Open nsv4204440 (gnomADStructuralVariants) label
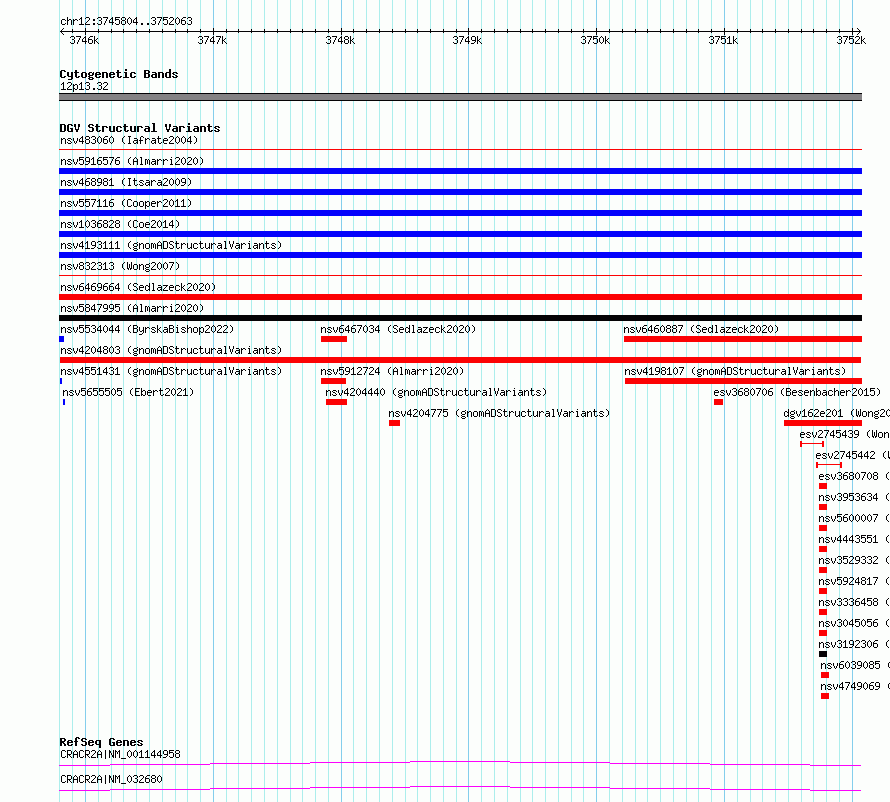The image size is (890, 802). click(x=436, y=392)
